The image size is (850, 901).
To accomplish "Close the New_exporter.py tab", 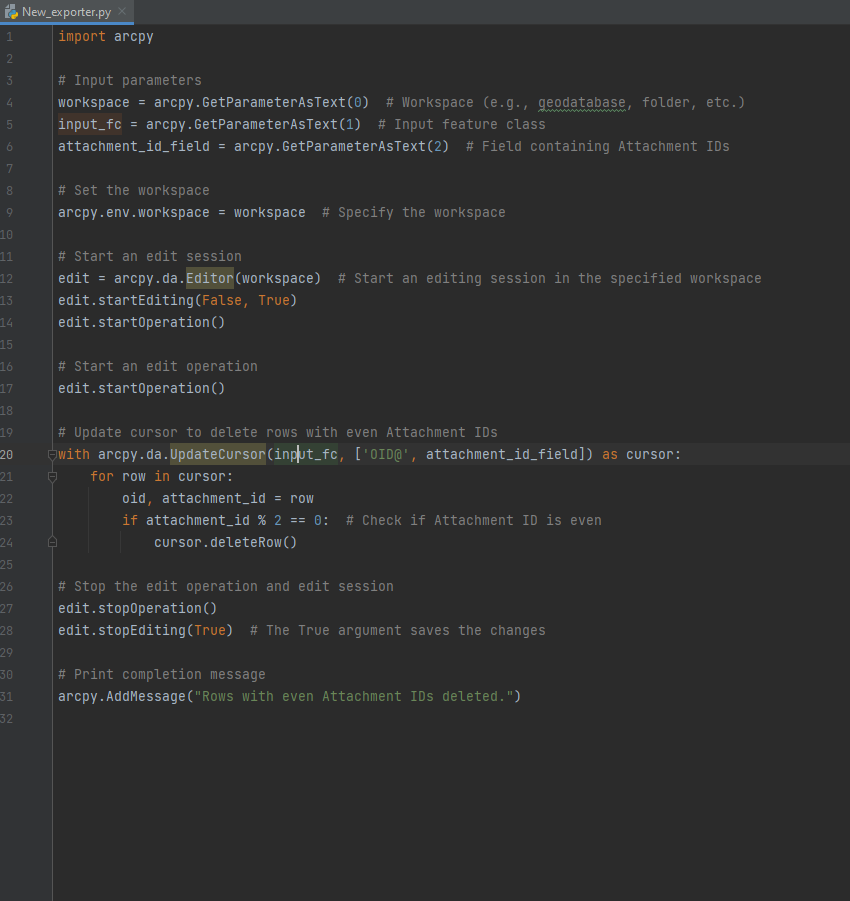I will 122,11.
